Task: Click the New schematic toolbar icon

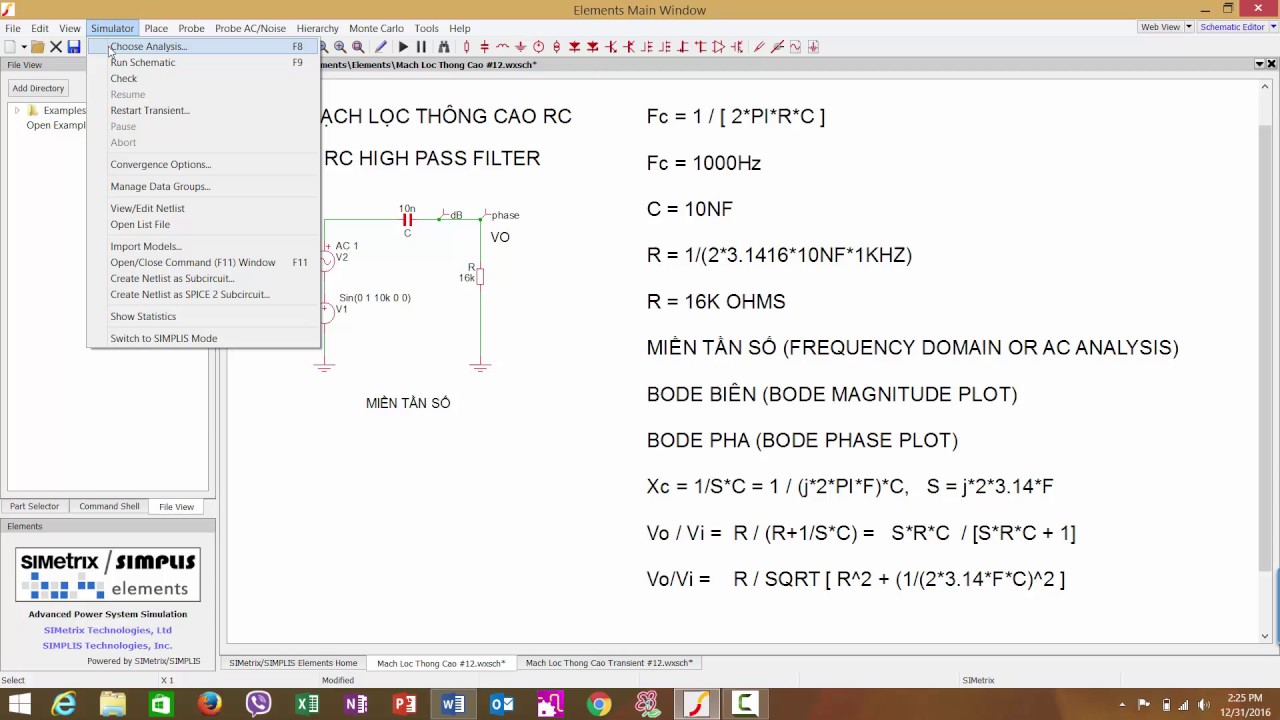Action: click(x=10, y=47)
